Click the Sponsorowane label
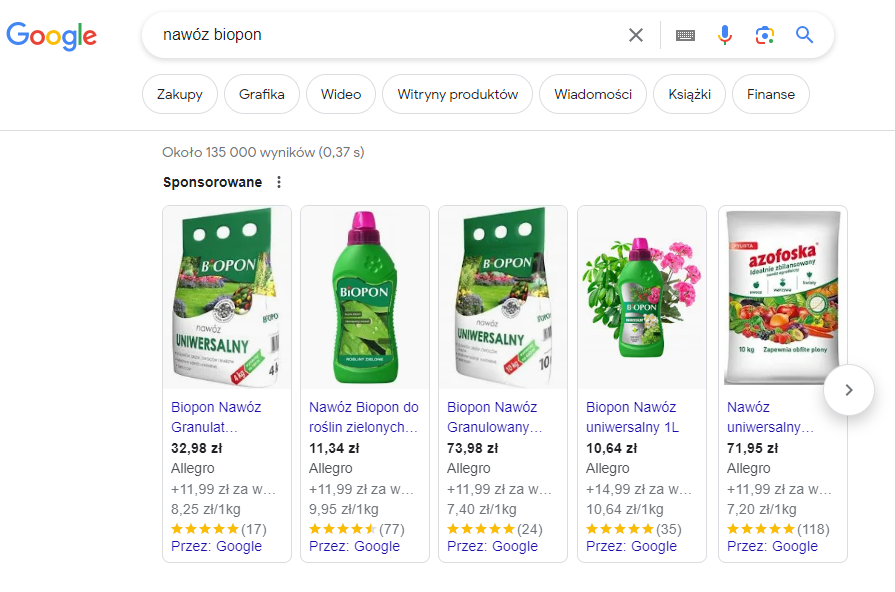Viewport: 895px width, 592px height. [212, 182]
